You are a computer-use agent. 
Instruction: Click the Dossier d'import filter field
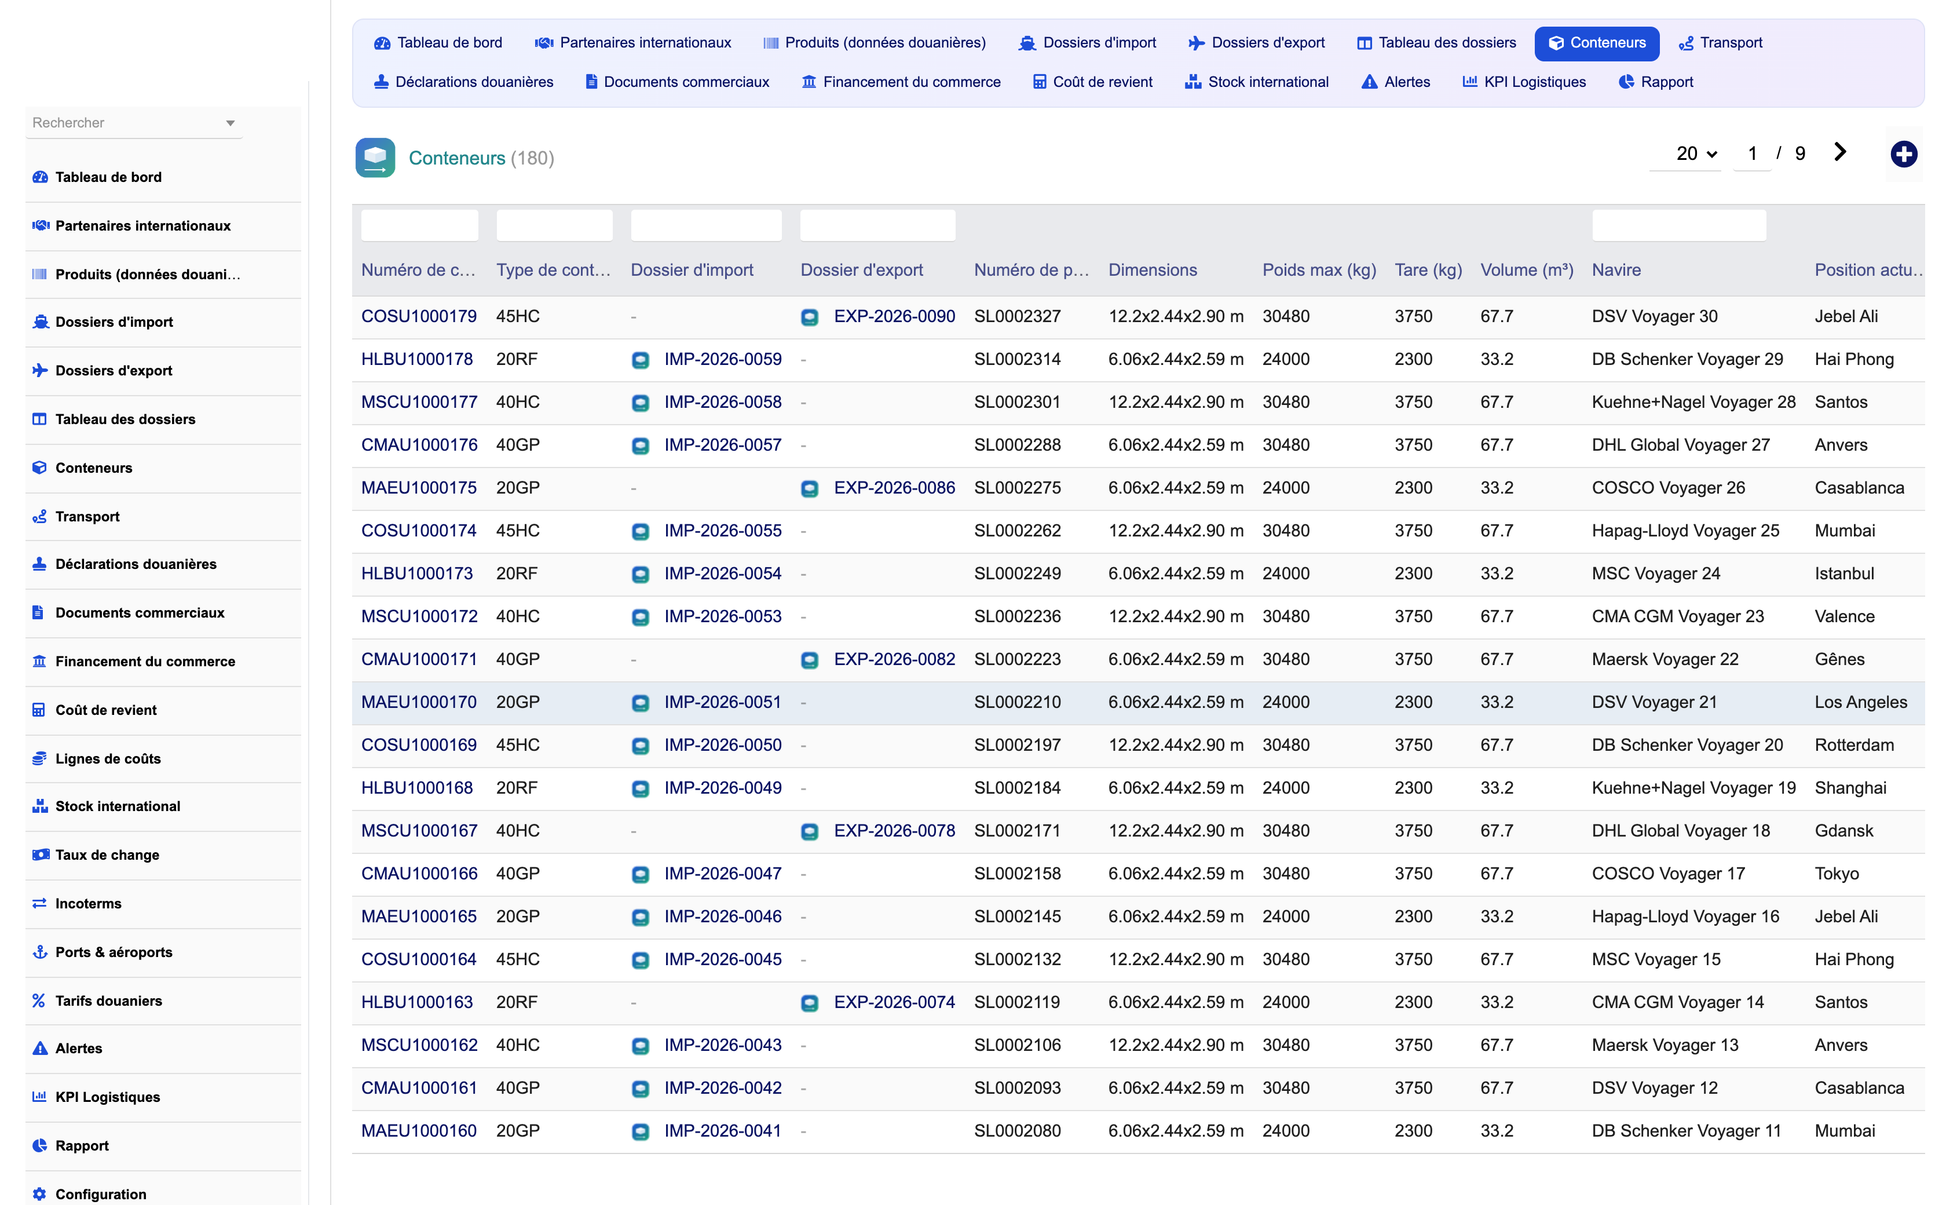pyautogui.click(x=707, y=225)
